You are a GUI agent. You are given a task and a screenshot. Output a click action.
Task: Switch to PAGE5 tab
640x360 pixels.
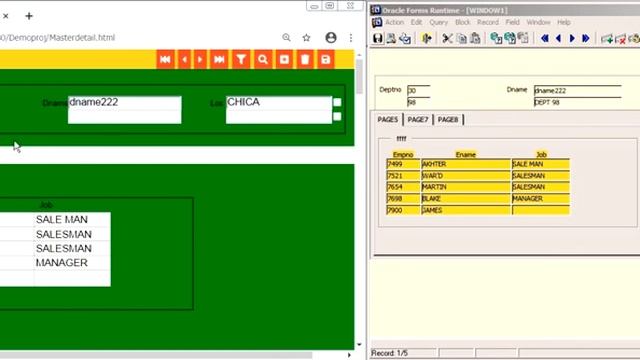click(388, 119)
